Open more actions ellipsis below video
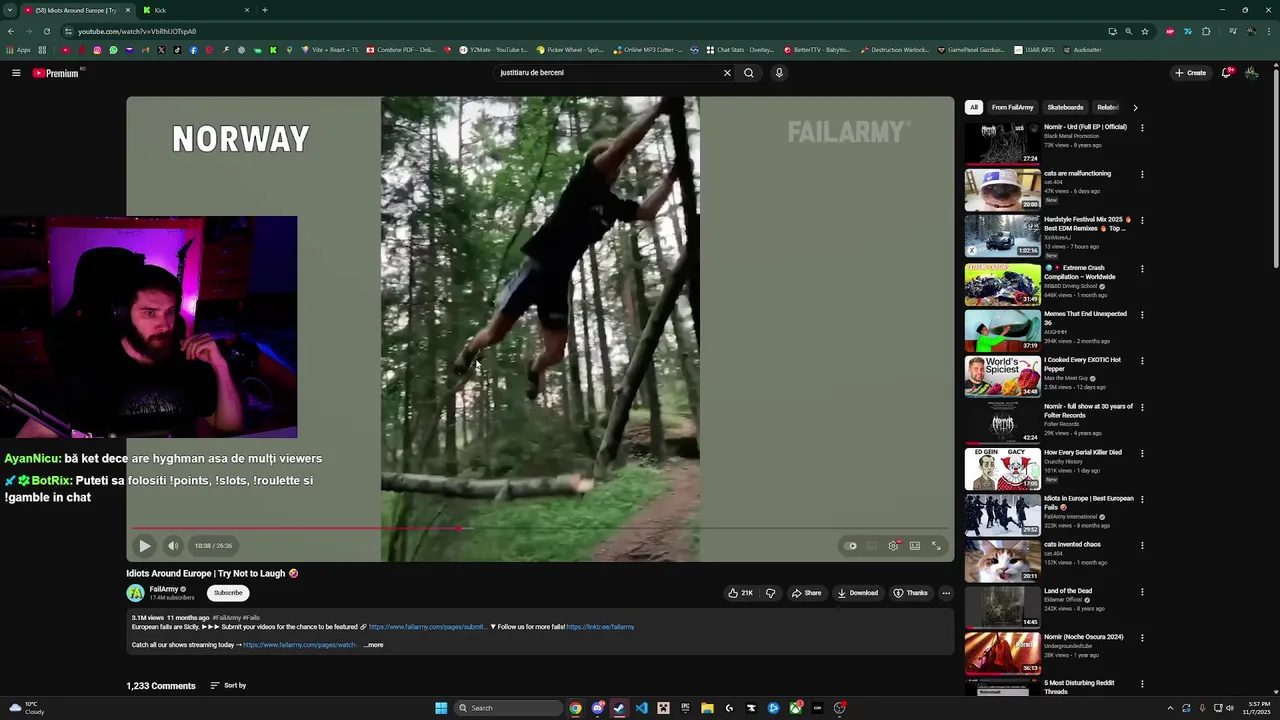This screenshot has width=1280, height=720. point(946,593)
